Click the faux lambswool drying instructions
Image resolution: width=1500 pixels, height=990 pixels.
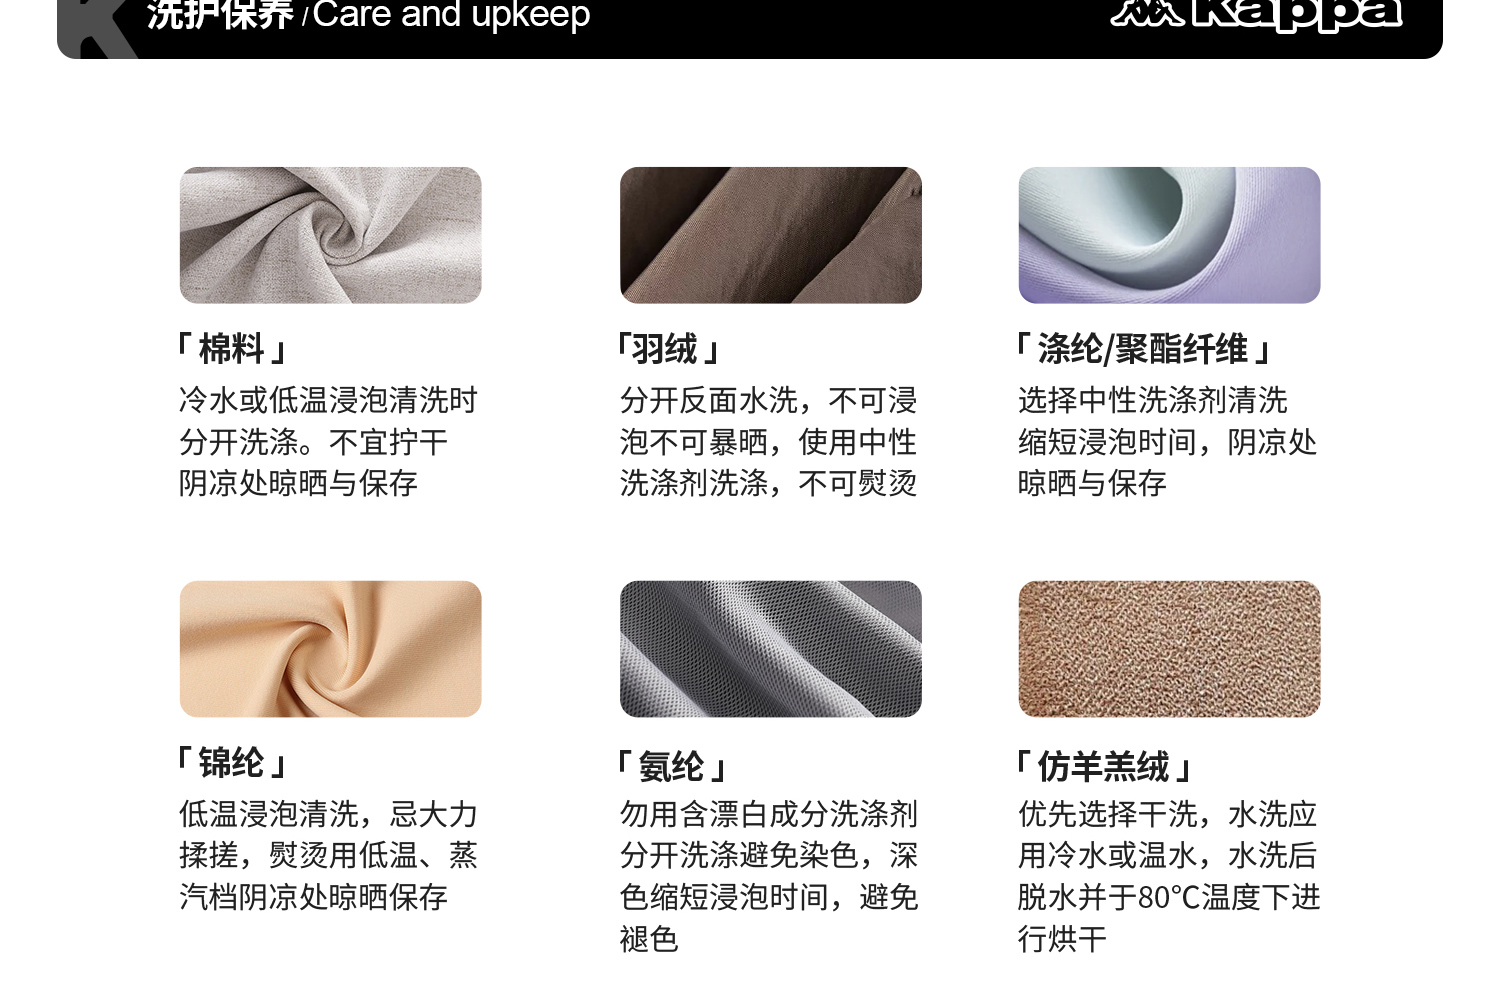tap(1169, 876)
